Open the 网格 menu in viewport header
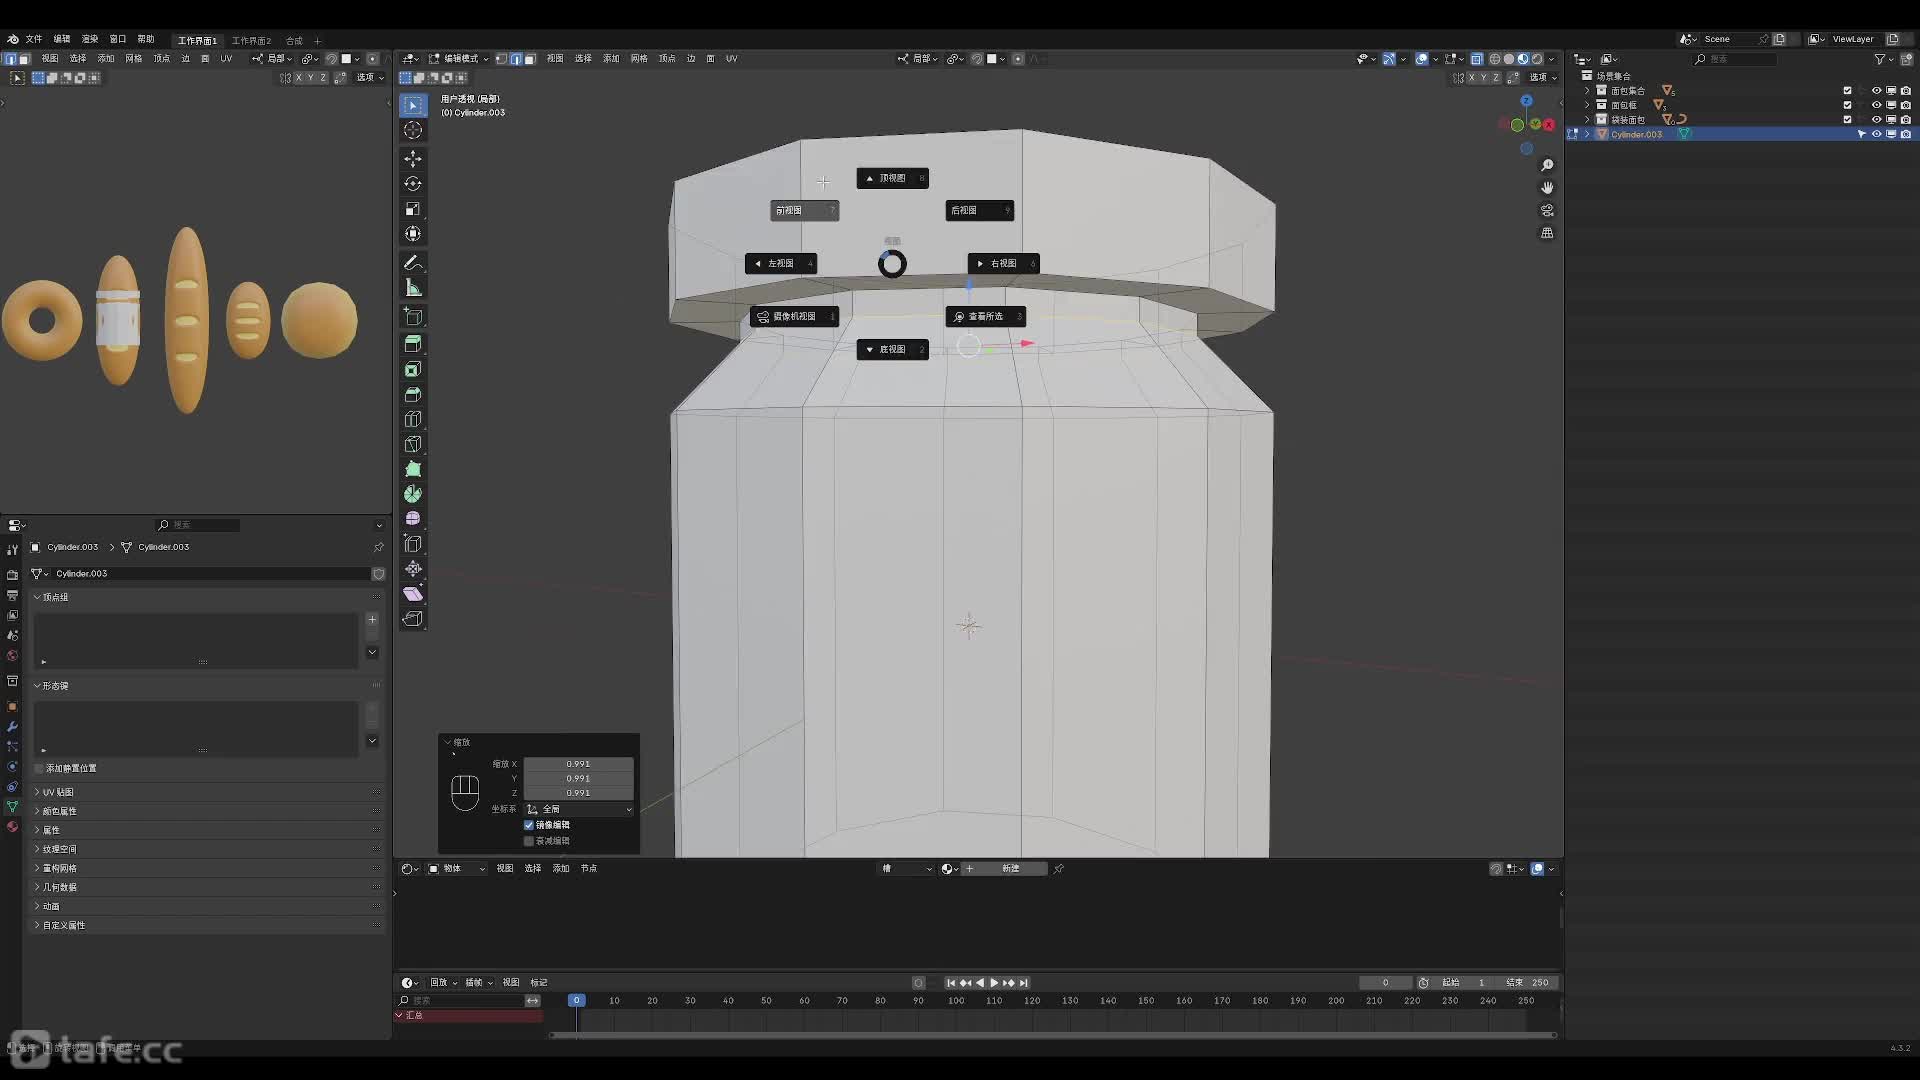The height and width of the screenshot is (1080, 1920). (x=639, y=59)
